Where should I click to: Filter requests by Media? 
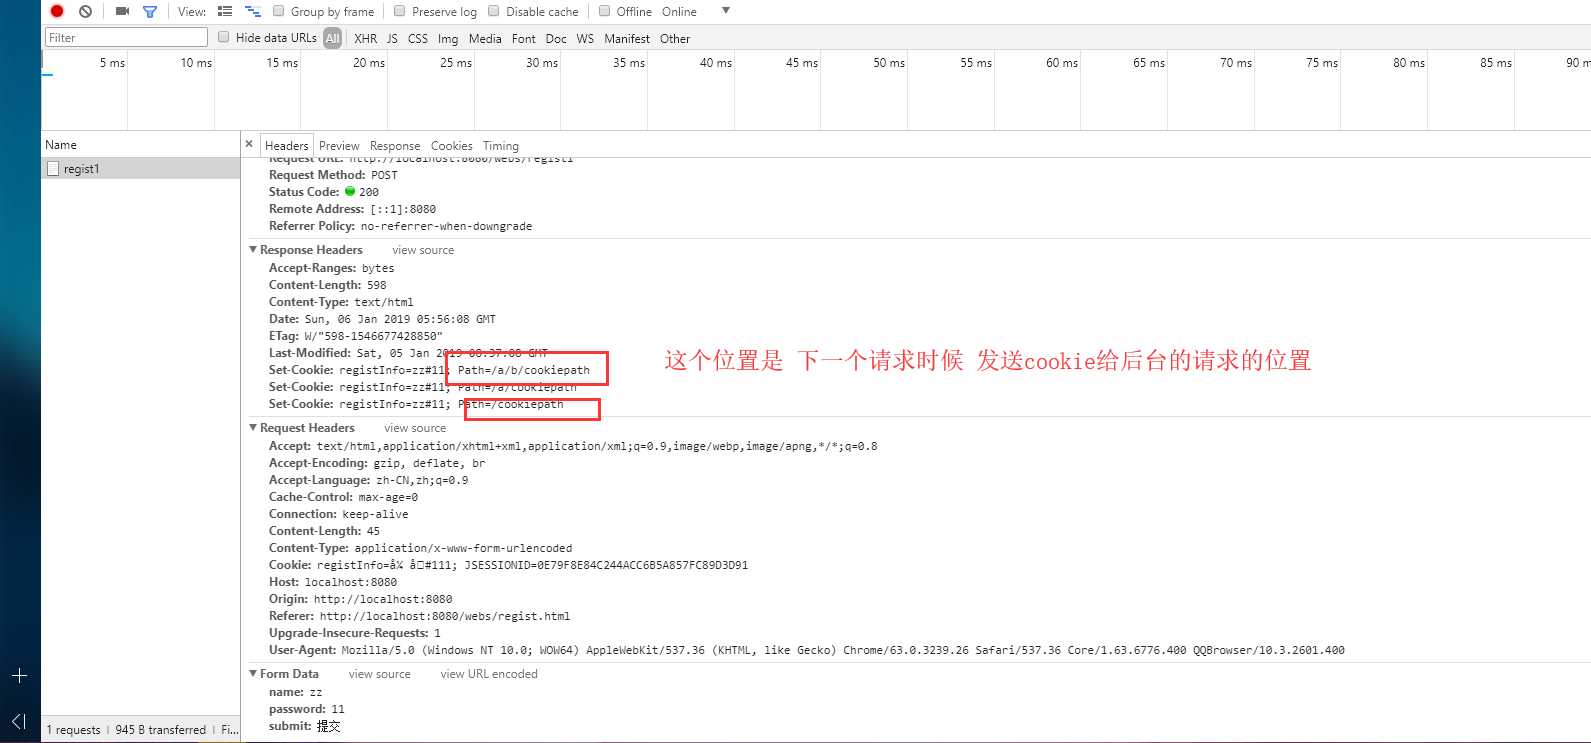(x=485, y=38)
